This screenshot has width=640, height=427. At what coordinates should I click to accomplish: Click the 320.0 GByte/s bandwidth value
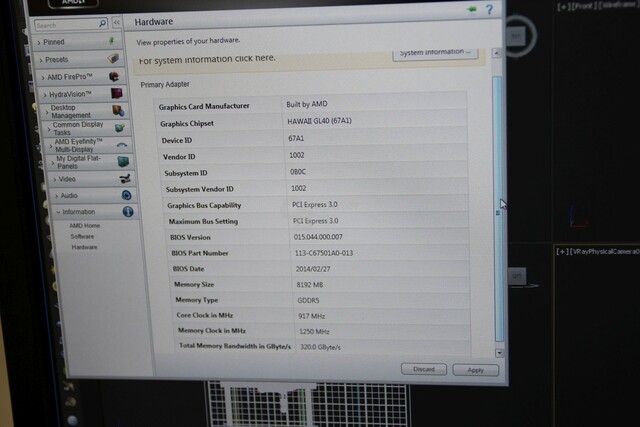[320, 347]
